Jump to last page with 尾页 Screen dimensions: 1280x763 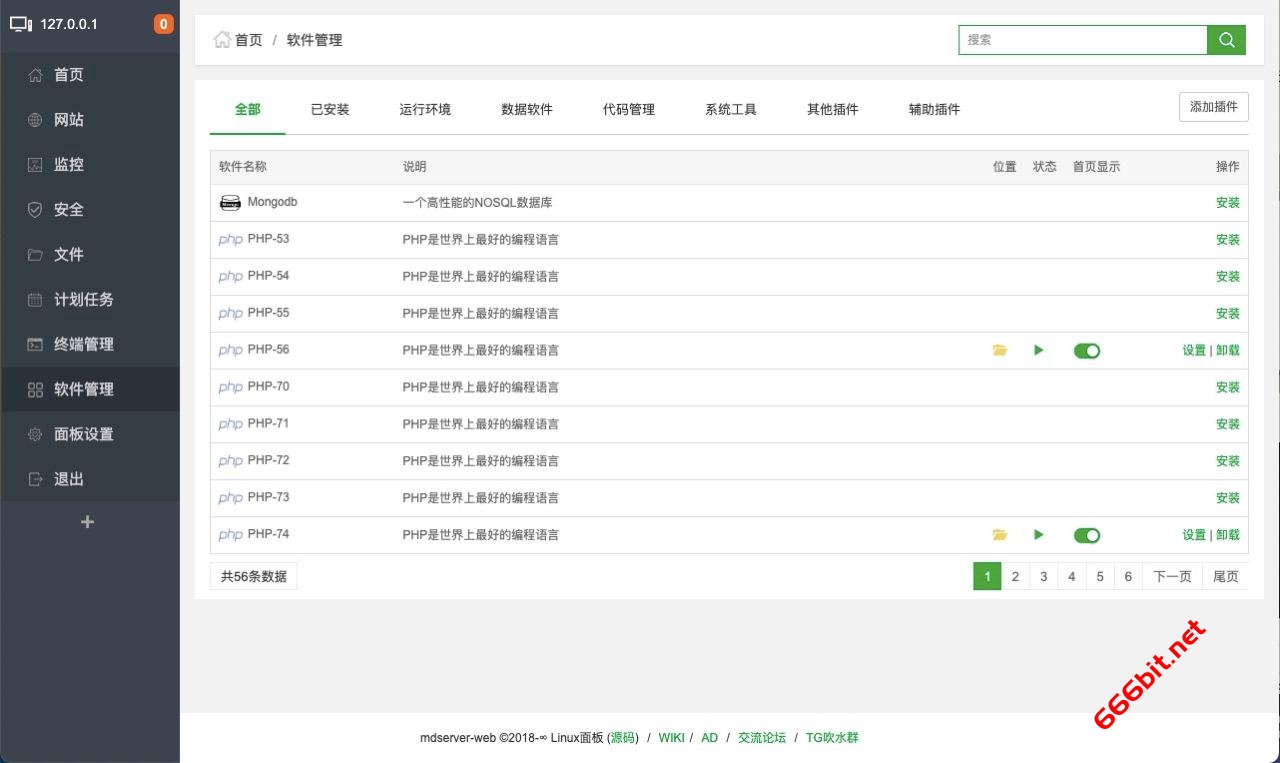coord(1226,576)
